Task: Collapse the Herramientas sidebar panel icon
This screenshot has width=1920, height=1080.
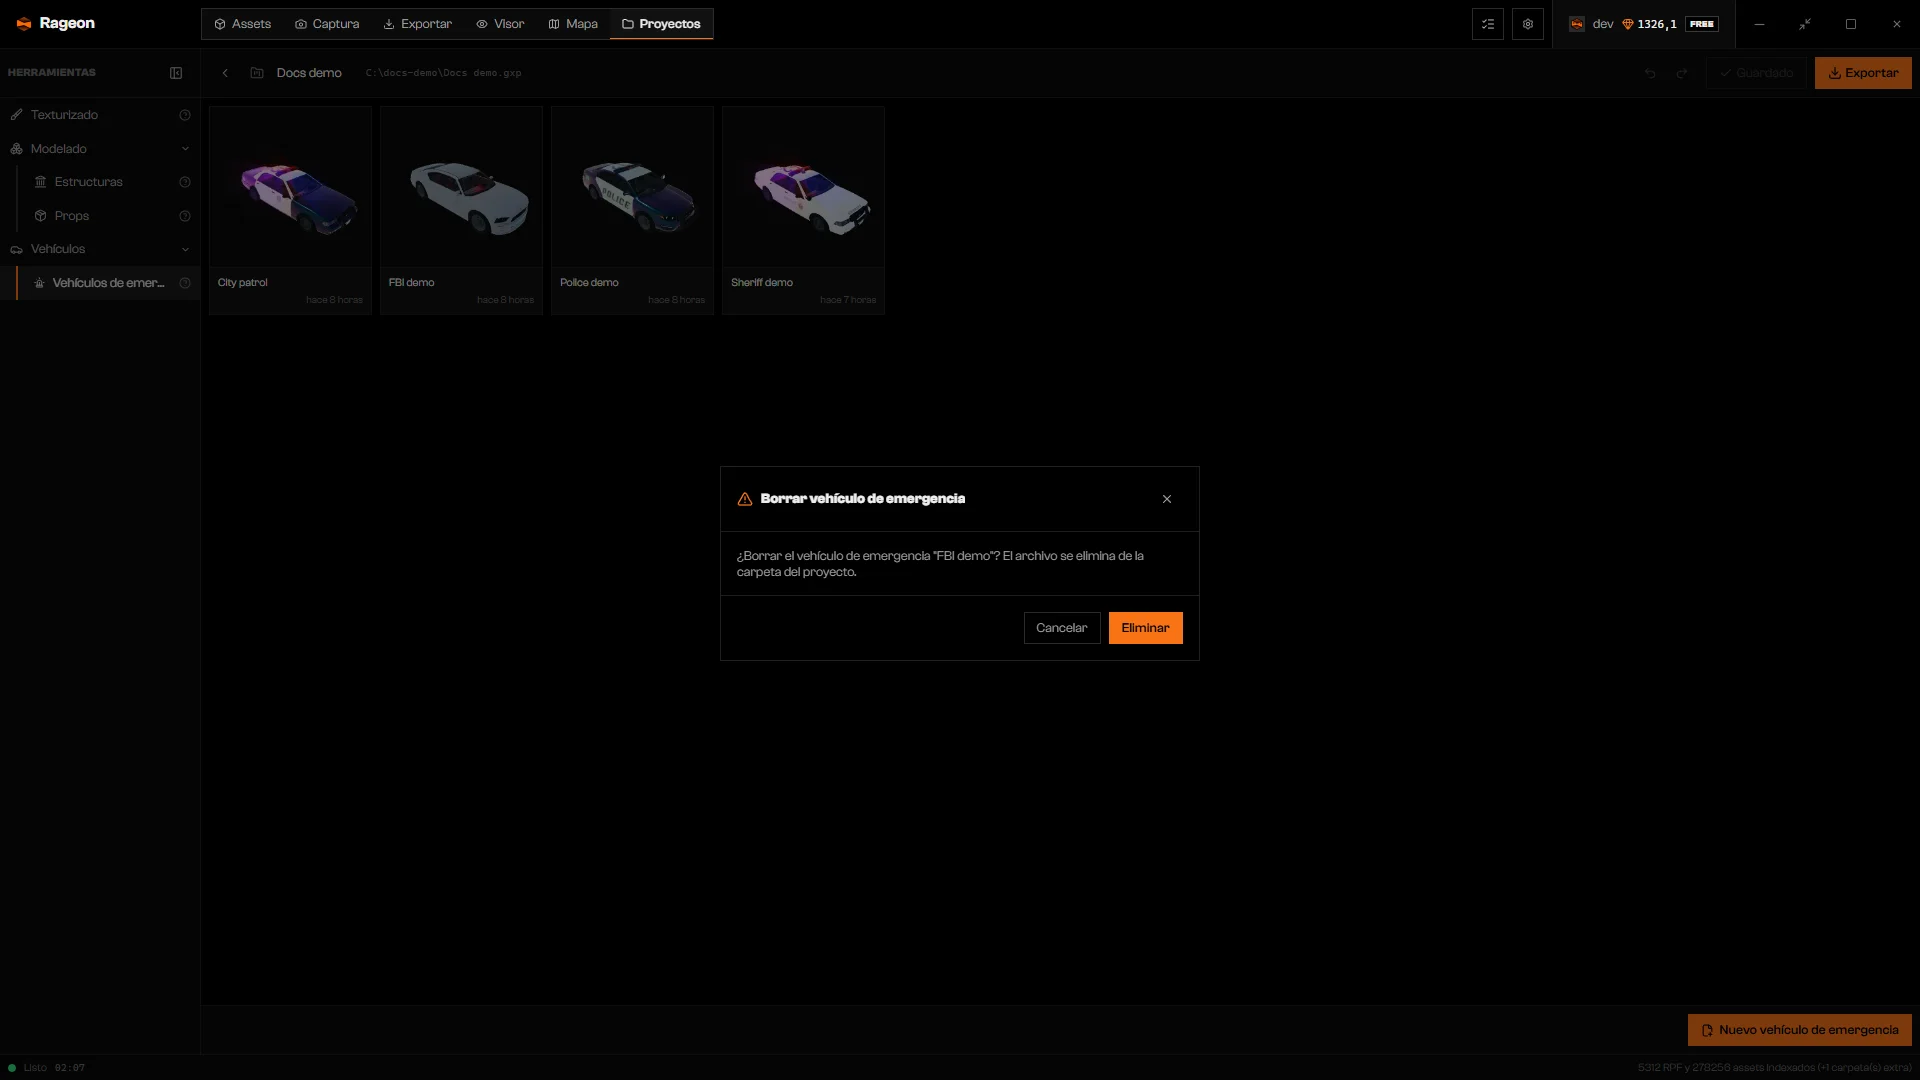Action: click(176, 73)
